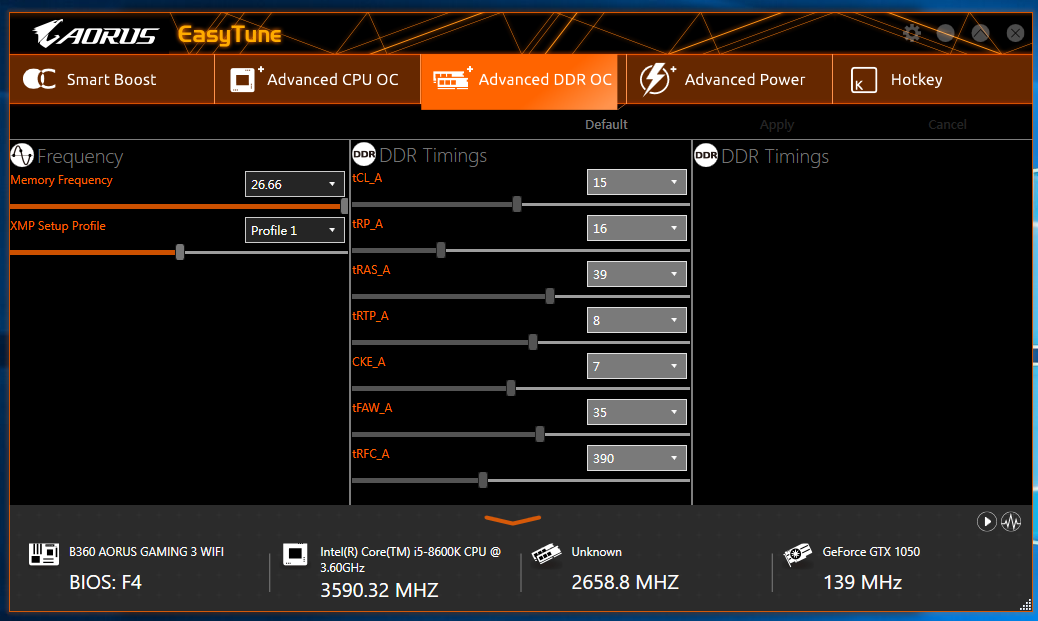Click the 'GeForce GTX 1050' text
This screenshot has height=621, width=1038.
pos(871,551)
